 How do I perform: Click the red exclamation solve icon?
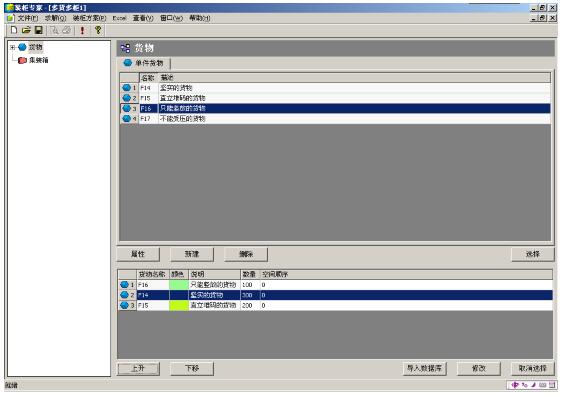82,30
